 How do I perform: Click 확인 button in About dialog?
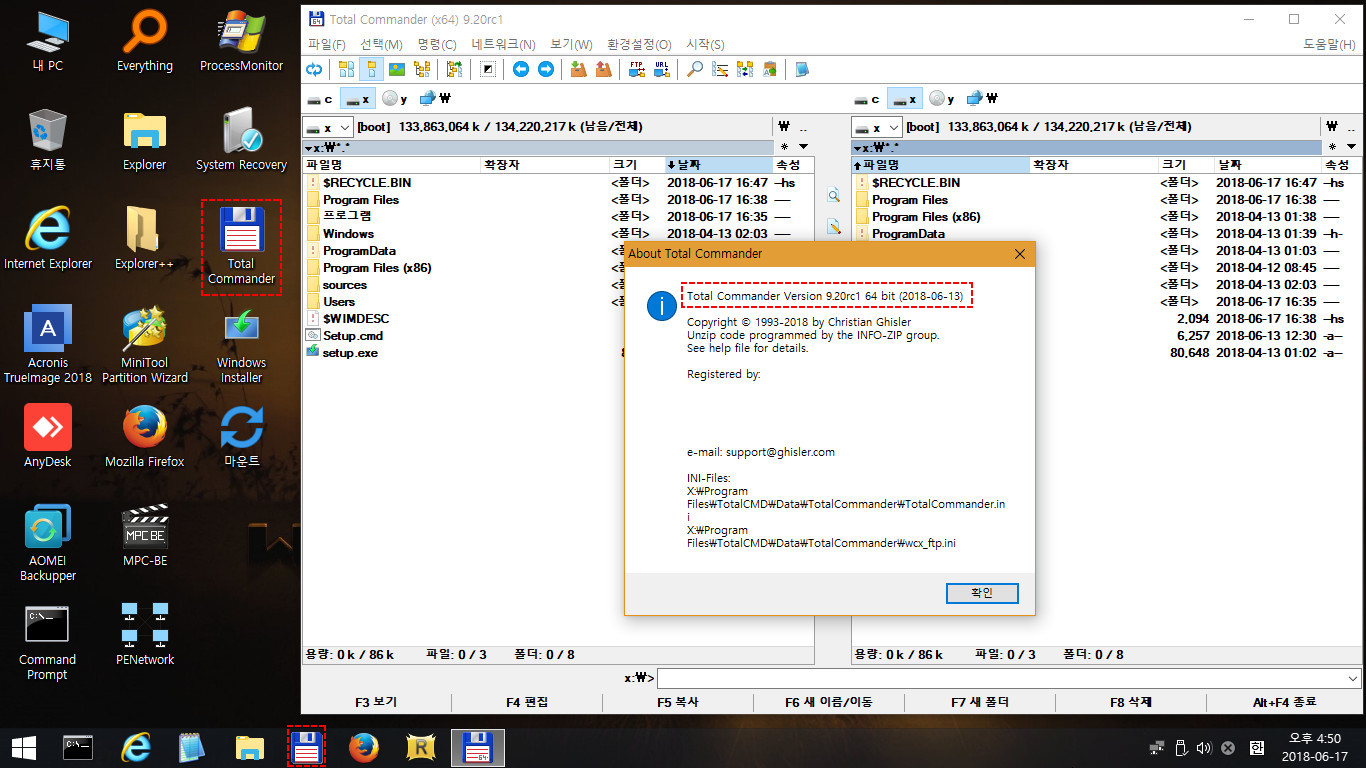click(982, 593)
